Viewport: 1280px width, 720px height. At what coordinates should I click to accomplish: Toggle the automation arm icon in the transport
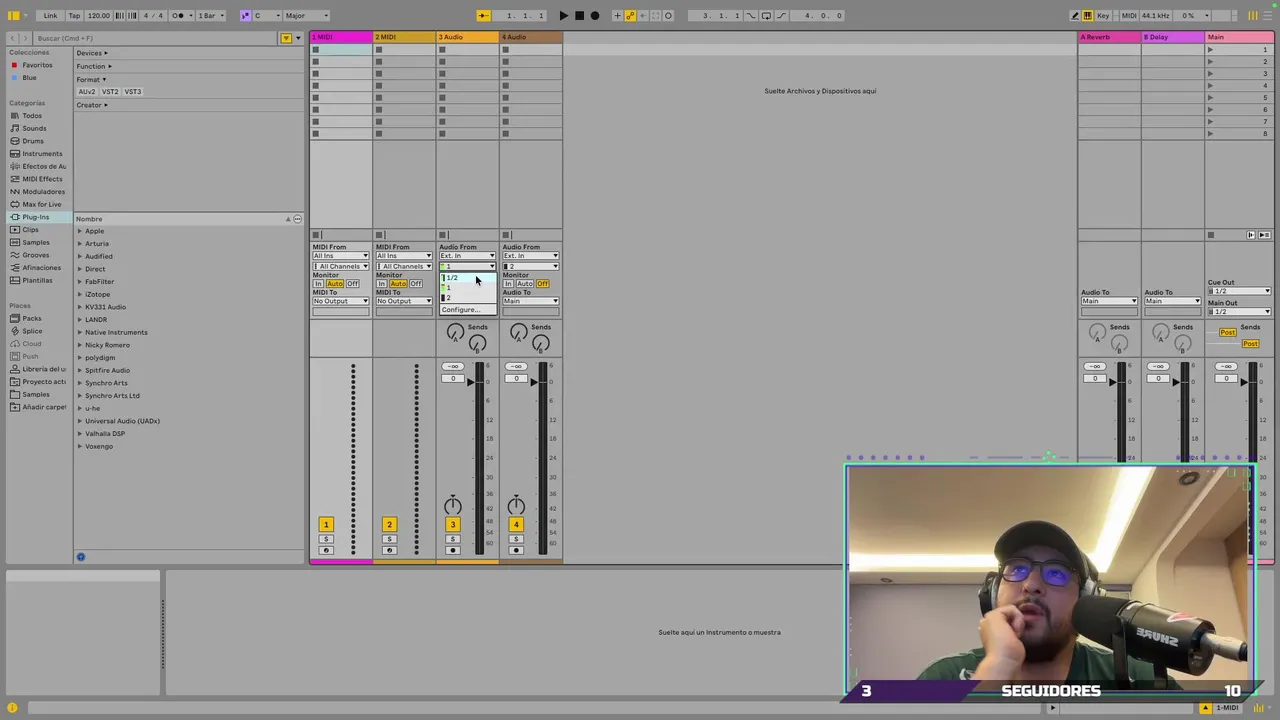click(630, 15)
